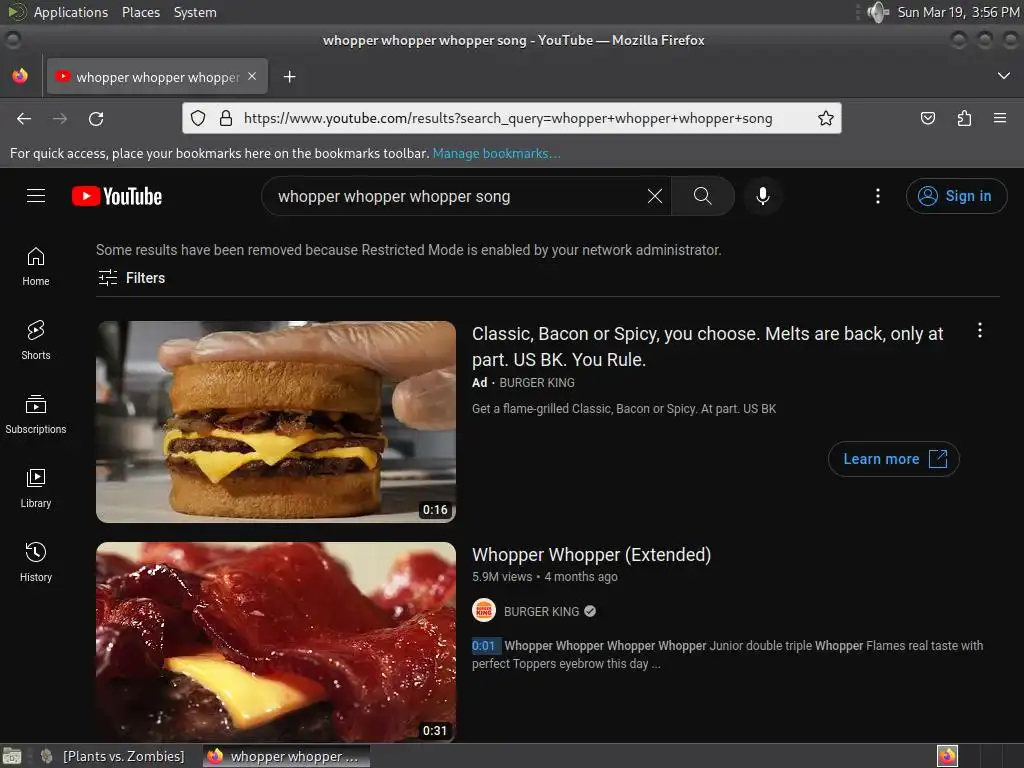Click Whopper Whopper (Extended) title
This screenshot has height=768, width=1024.
(x=591, y=554)
